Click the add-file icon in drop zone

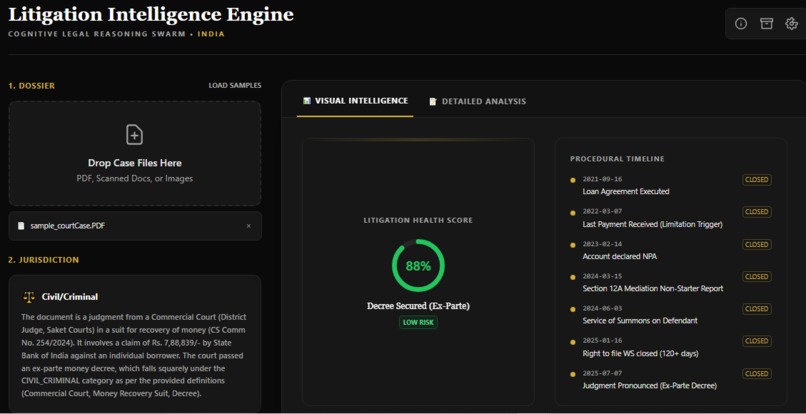pos(135,135)
